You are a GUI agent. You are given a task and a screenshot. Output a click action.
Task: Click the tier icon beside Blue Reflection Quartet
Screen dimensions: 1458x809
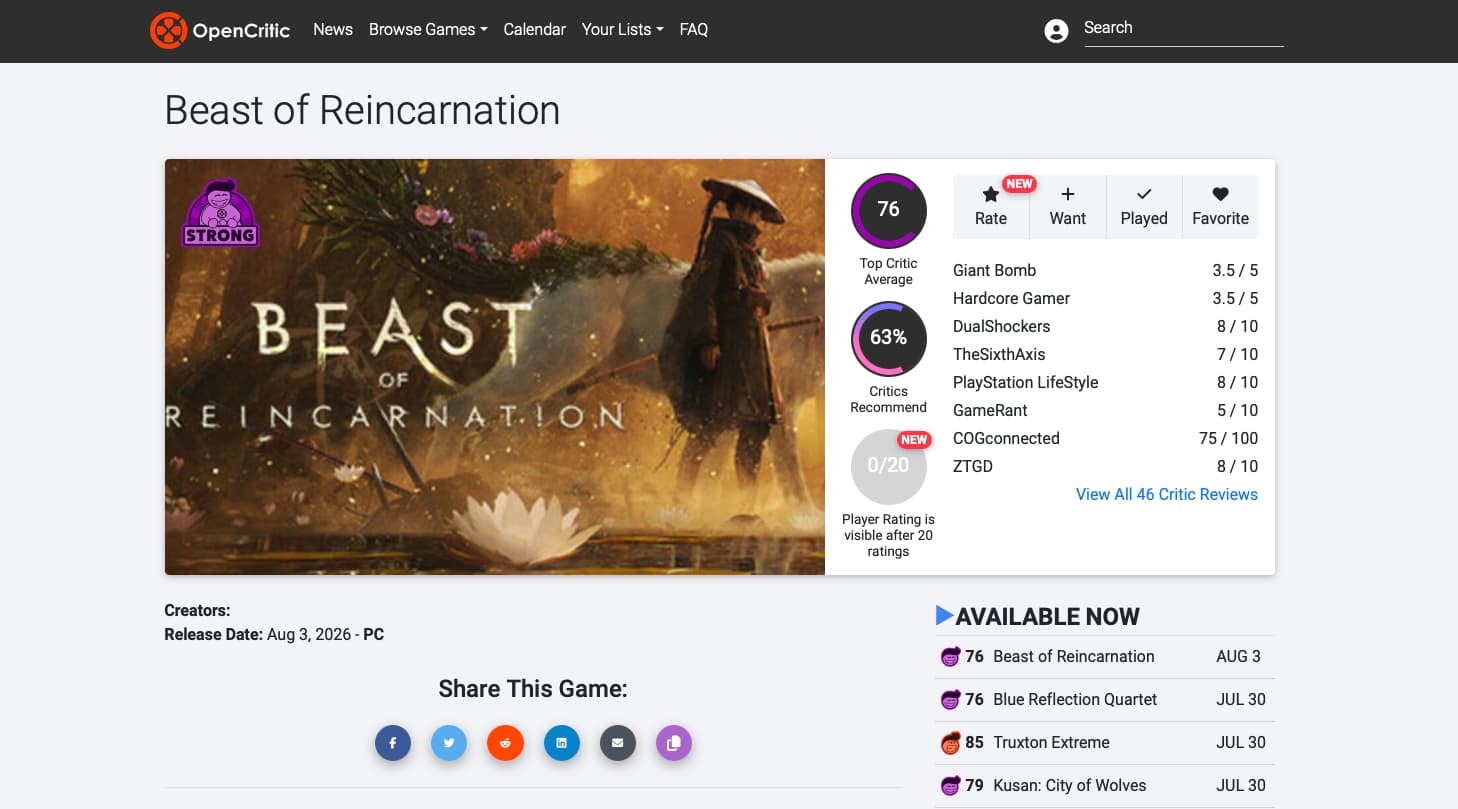pyautogui.click(x=950, y=700)
